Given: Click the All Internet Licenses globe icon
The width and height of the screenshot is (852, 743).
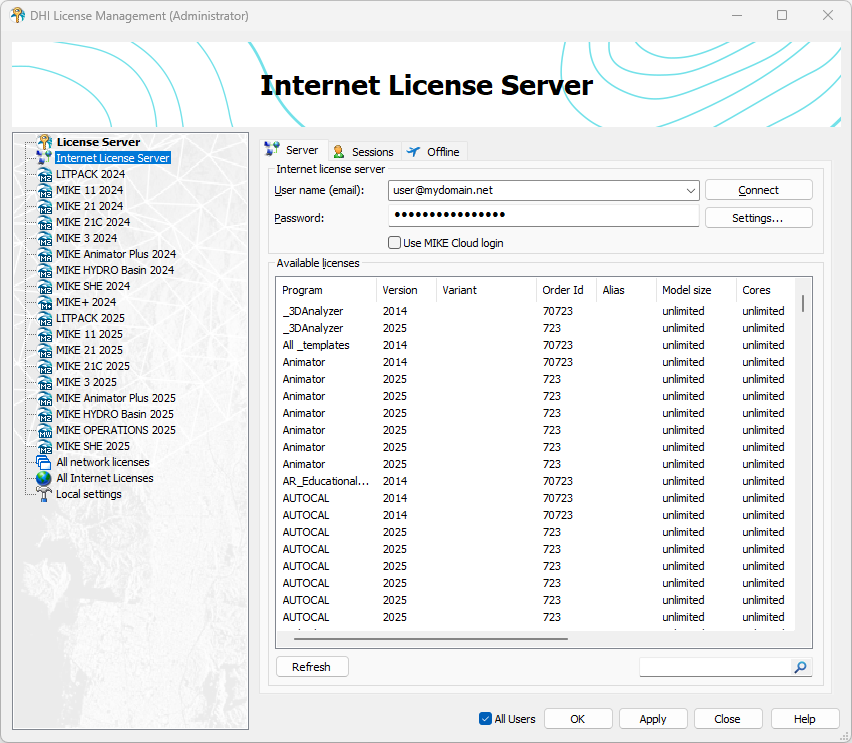Looking at the screenshot, I should pyautogui.click(x=43, y=478).
